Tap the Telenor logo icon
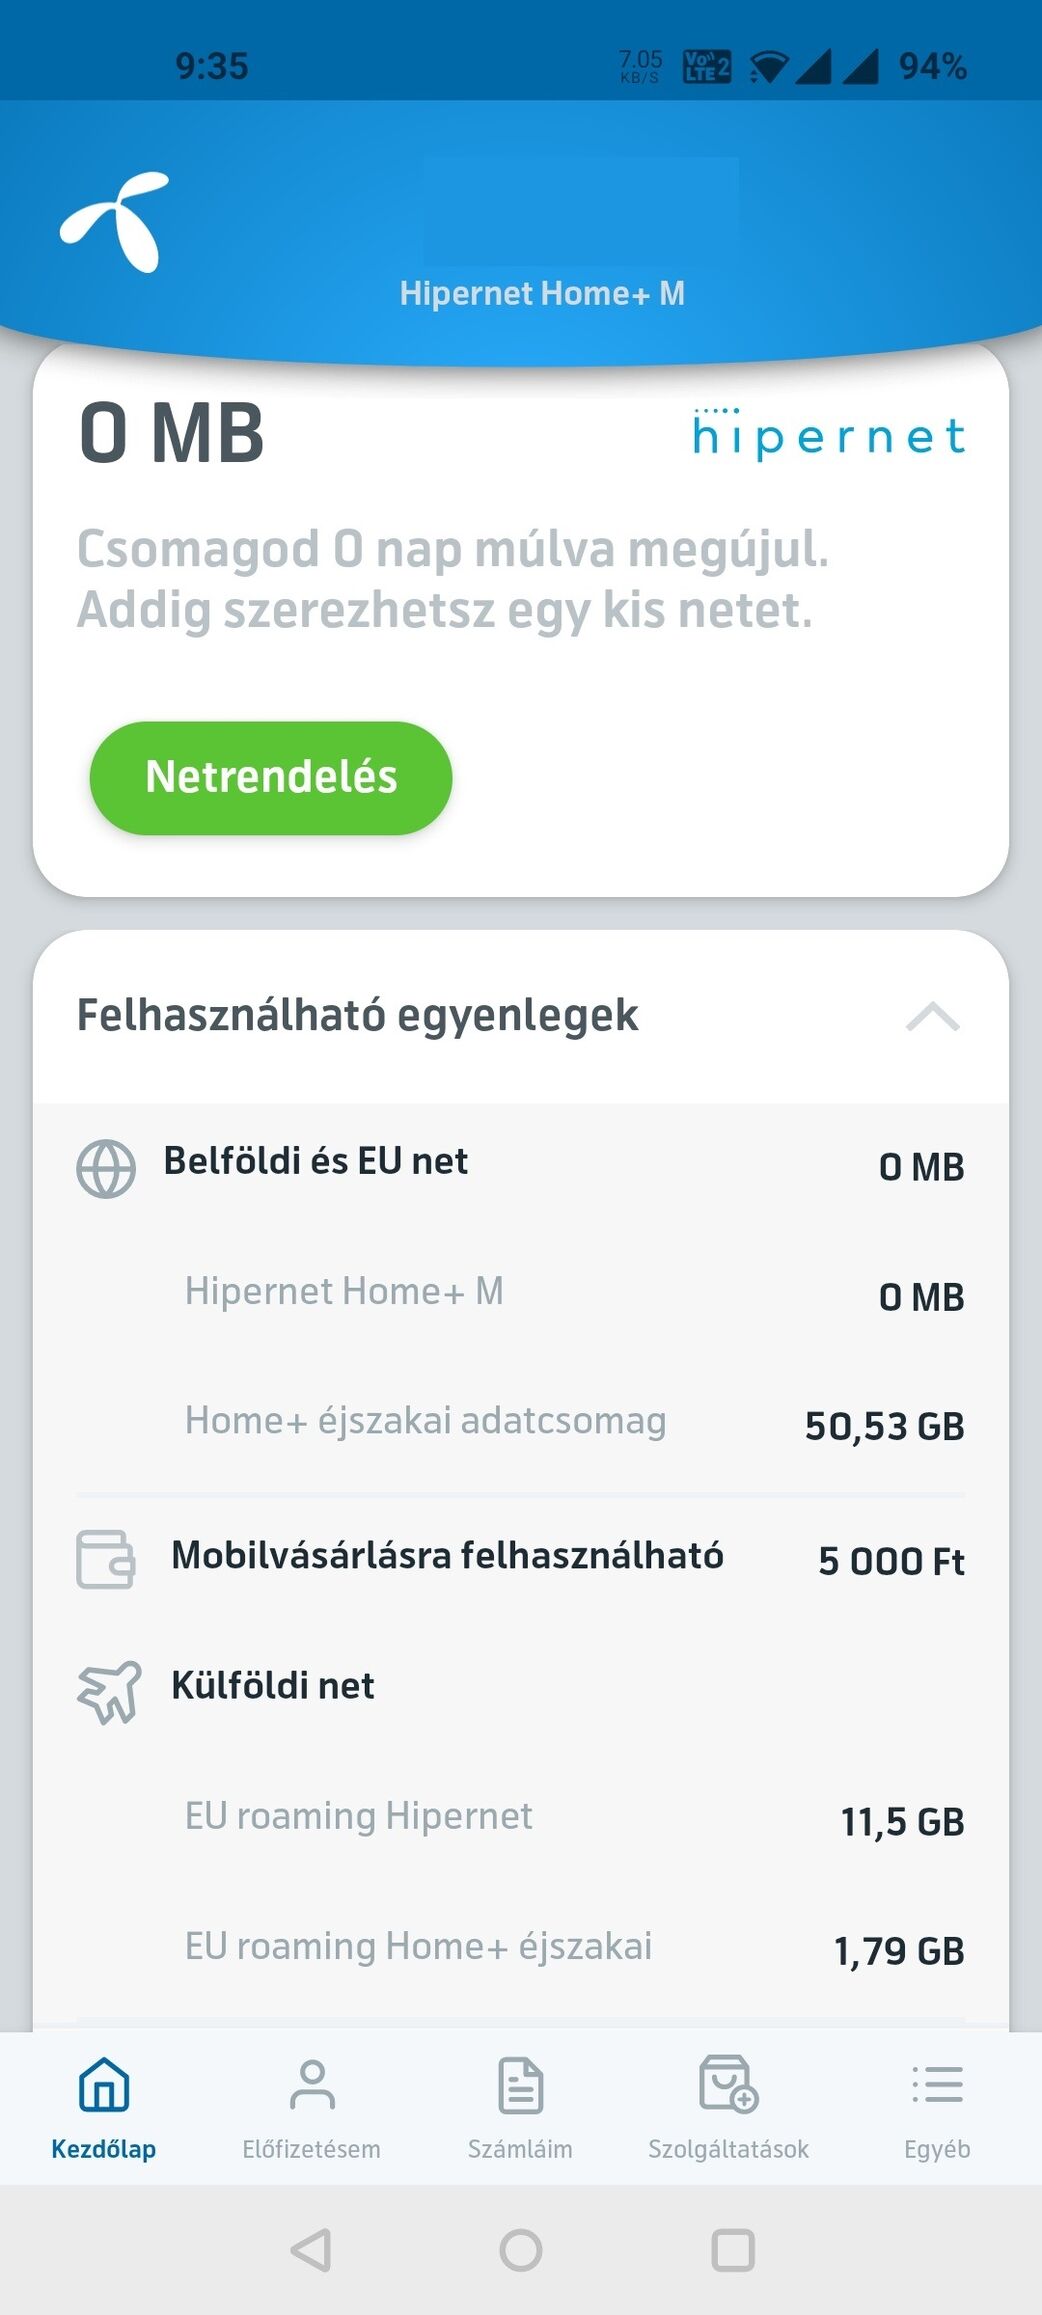The image size is (1042, 2315). (114, 222)
